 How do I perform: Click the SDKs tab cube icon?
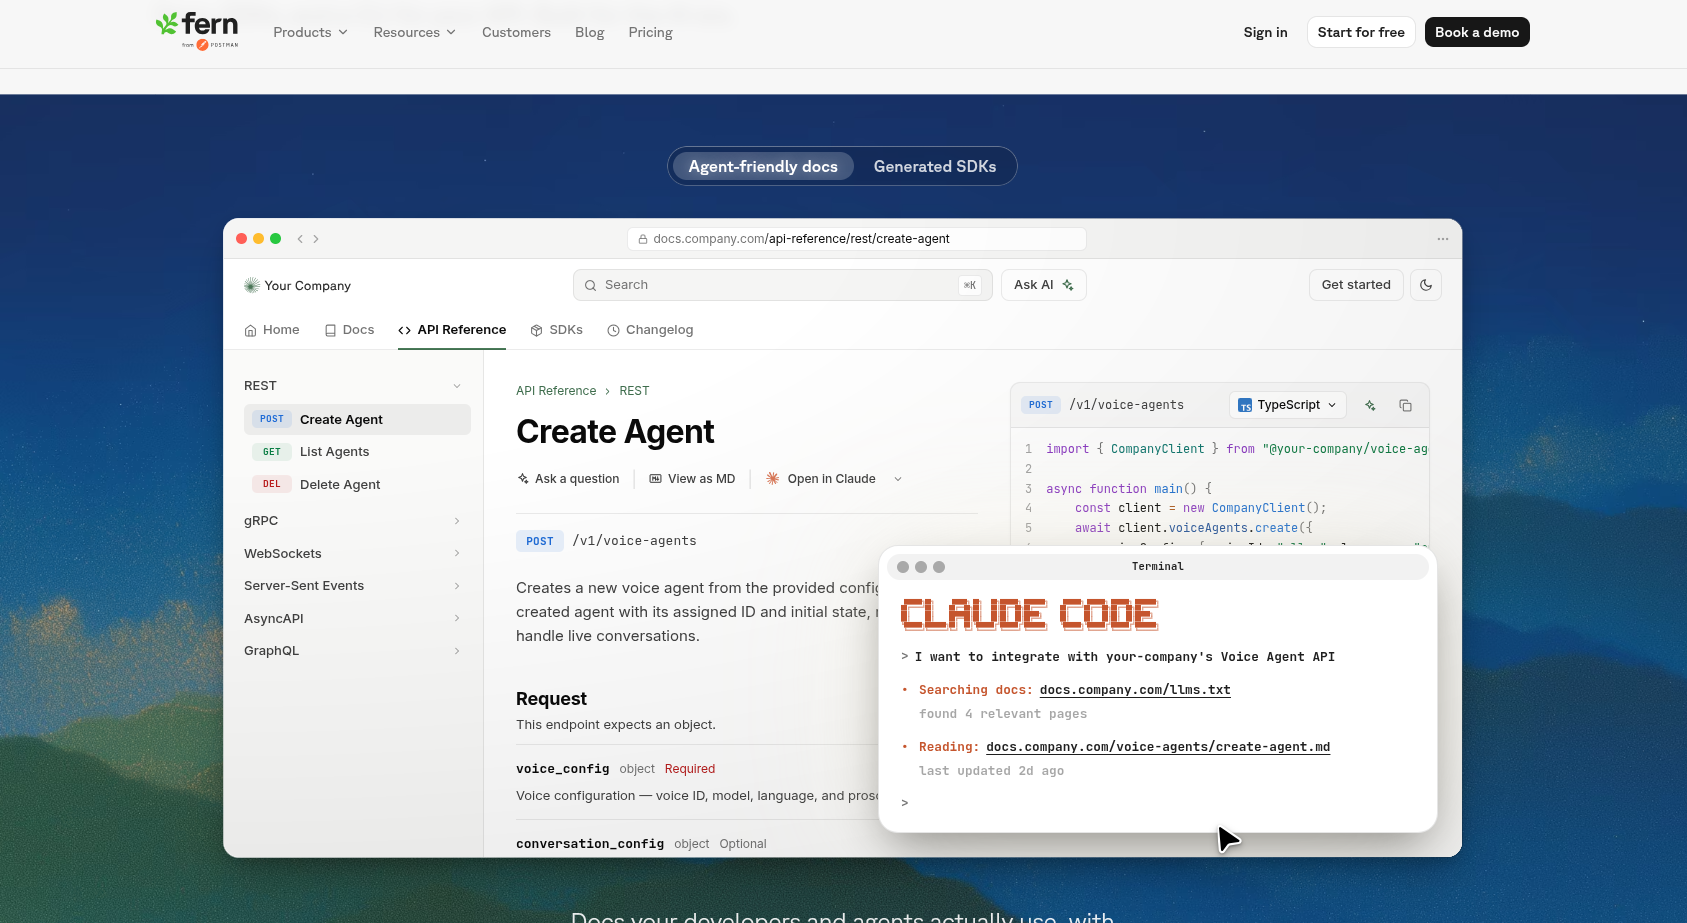[x=536, y=330]
